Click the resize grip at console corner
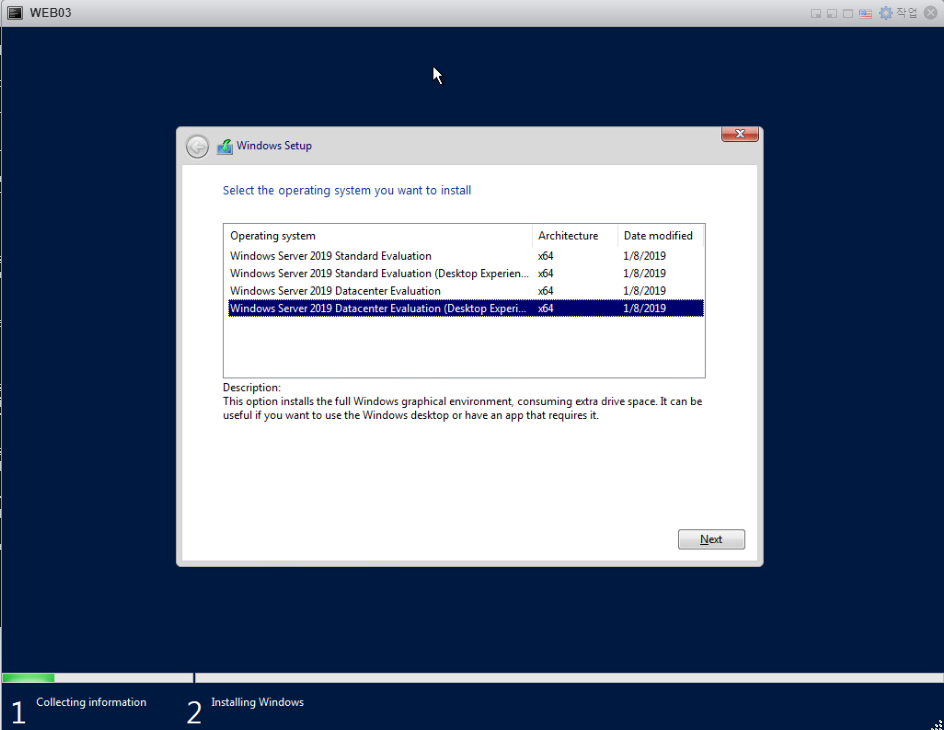 coord(937,725)
